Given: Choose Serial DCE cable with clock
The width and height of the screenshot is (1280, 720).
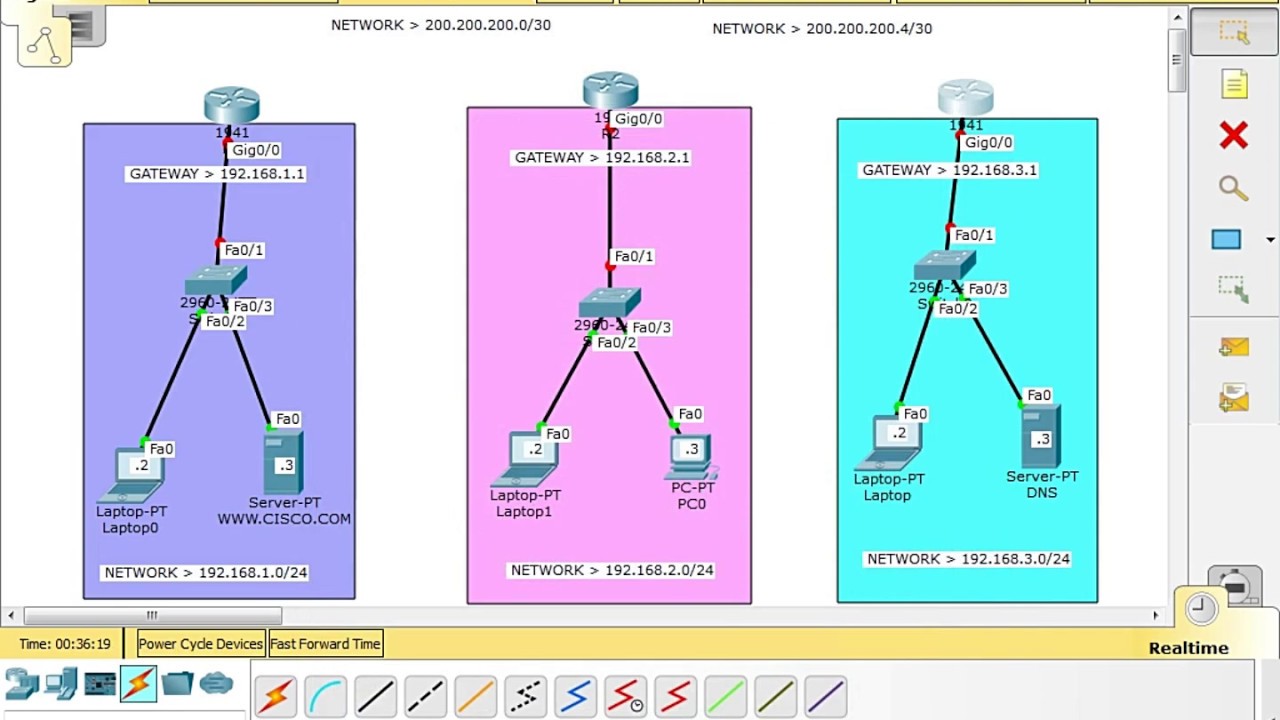Looking at the screenshot, I should (x=625, y=696).
